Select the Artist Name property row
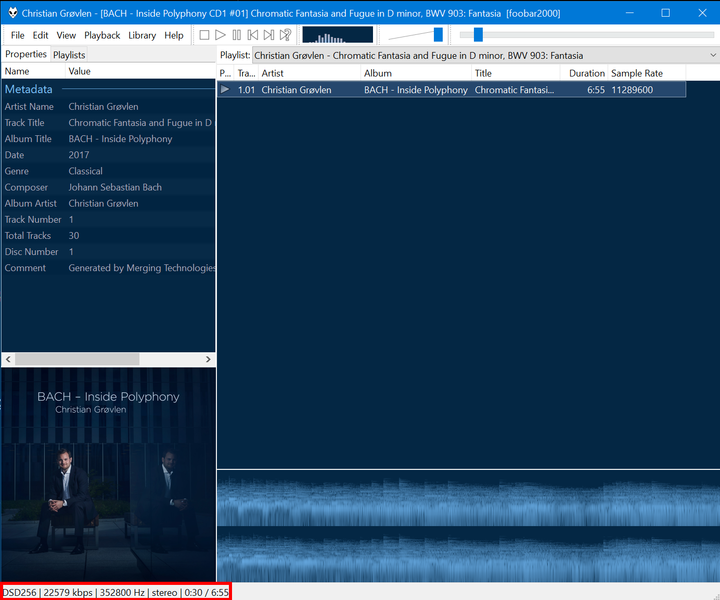This screenshot has width=720, height=600. (108, 107)
